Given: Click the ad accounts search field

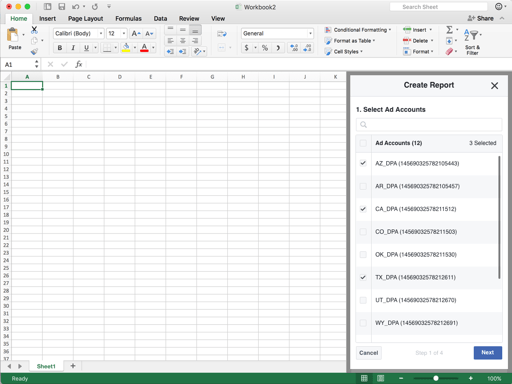Looking at the screenshot, I should tap(429, 125).
